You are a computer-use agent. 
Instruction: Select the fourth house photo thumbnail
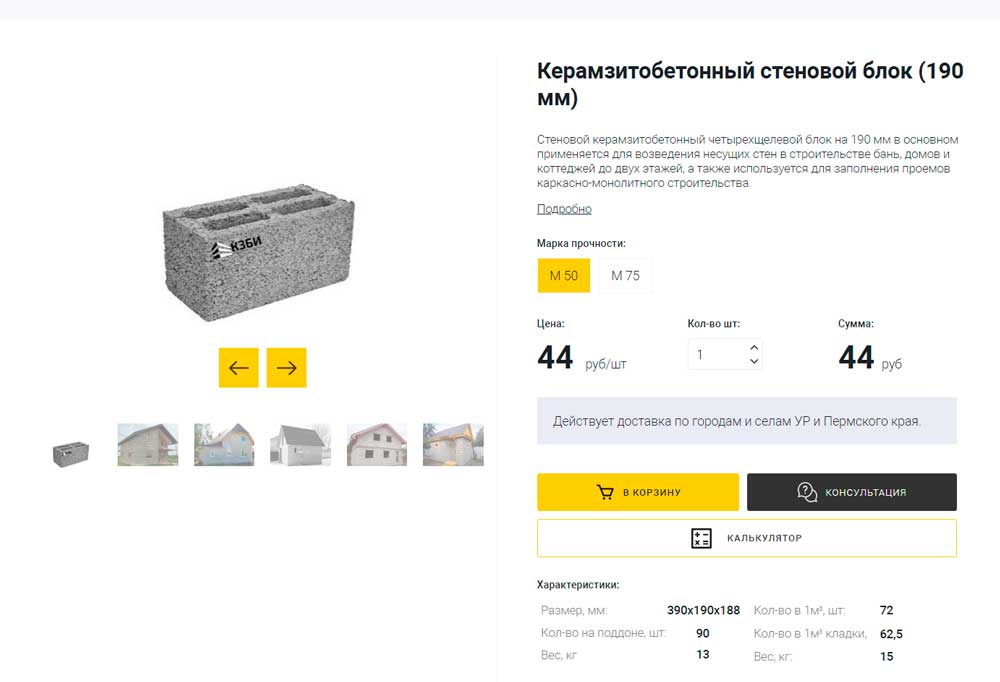point(377,445)
